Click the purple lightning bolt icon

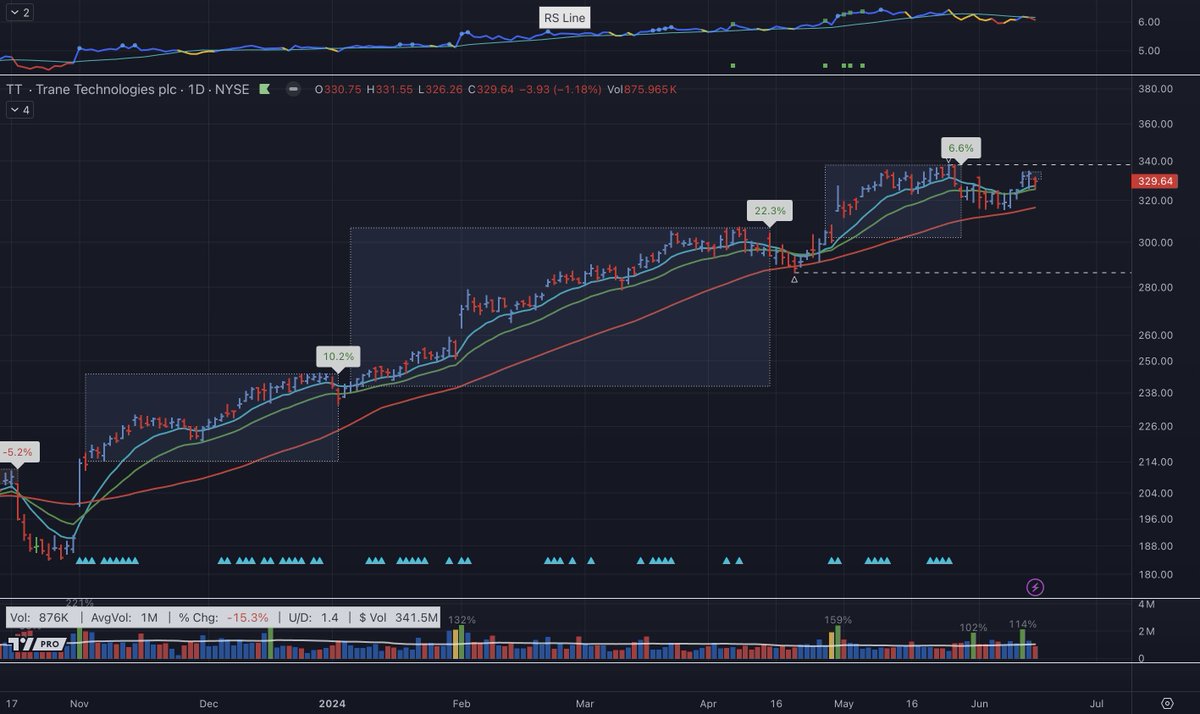[1036, 587]
